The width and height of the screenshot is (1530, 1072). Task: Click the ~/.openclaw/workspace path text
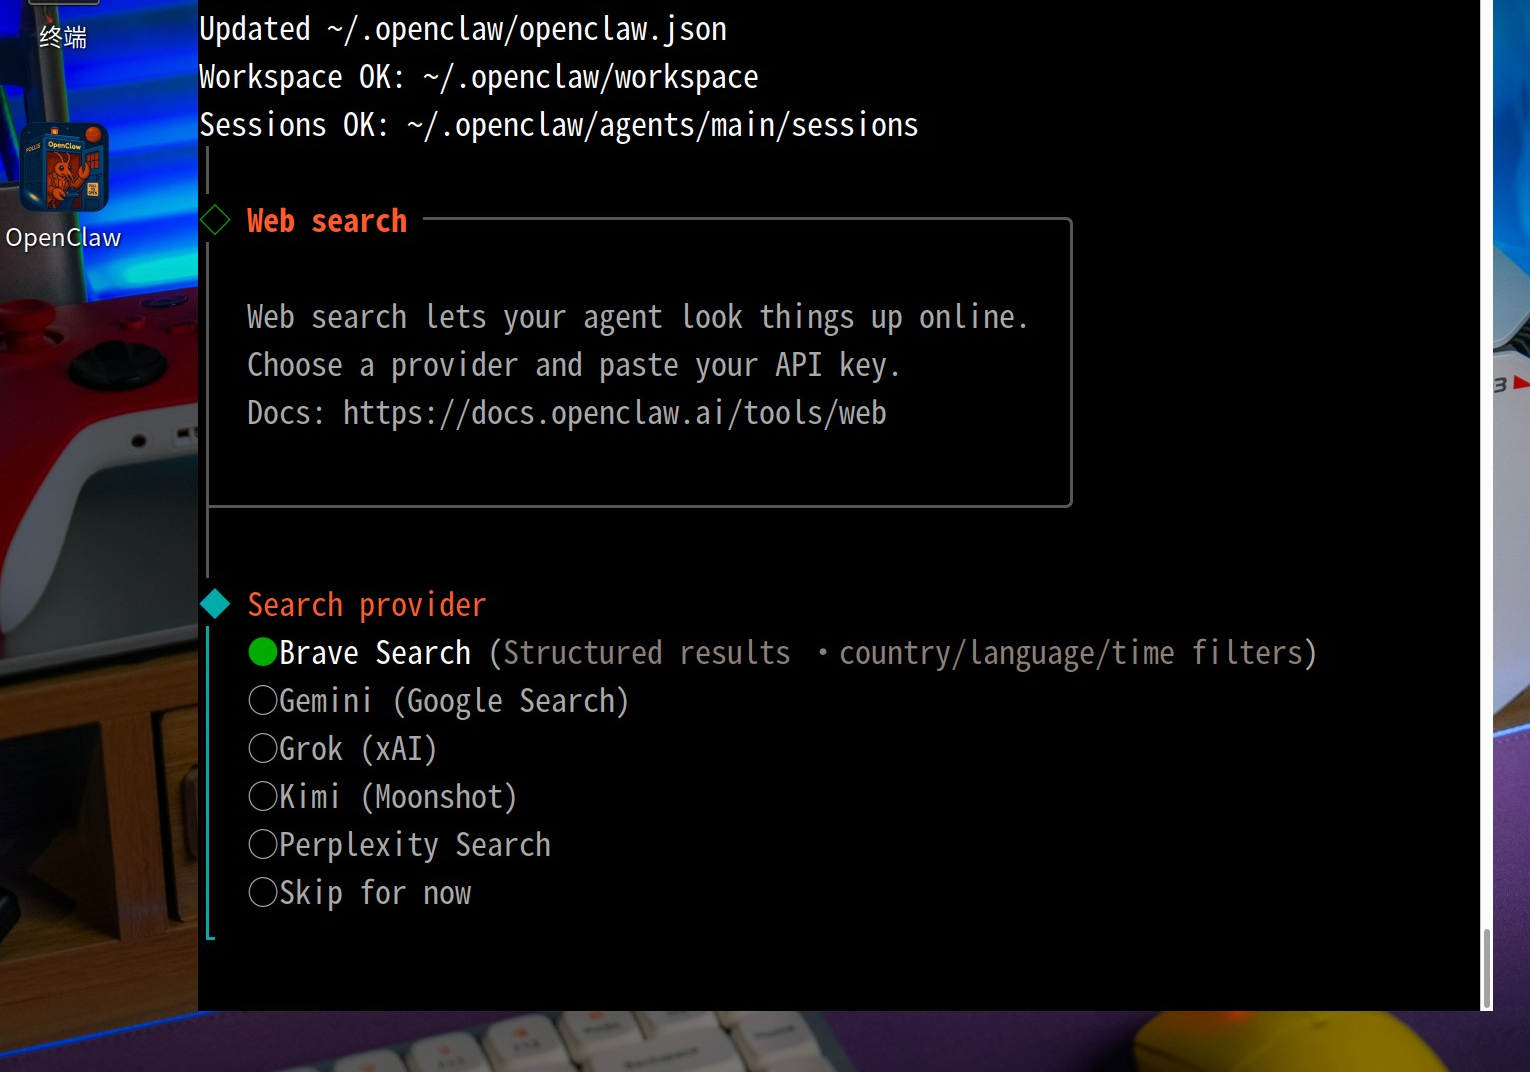(590, 77)
